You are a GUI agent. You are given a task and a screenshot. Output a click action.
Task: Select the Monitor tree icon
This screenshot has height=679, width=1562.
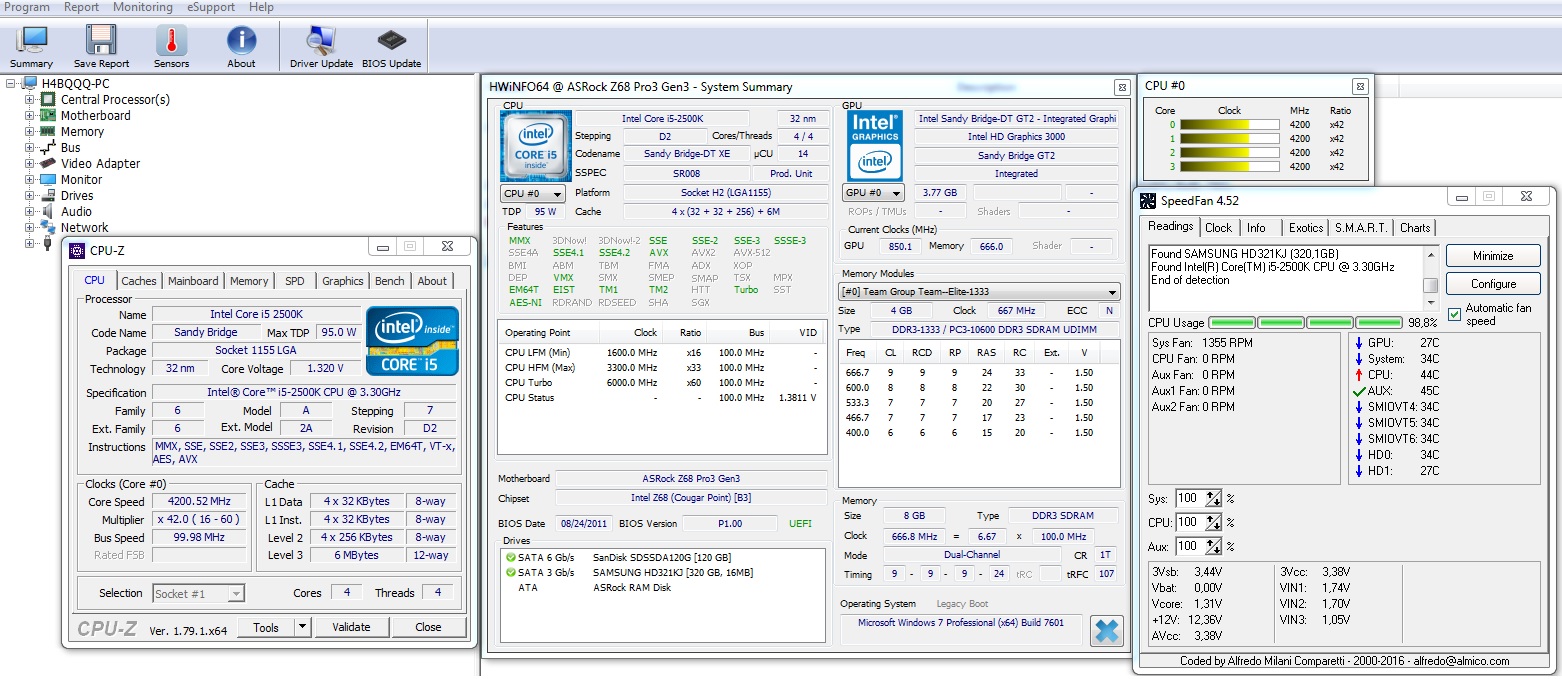[47, 179]
